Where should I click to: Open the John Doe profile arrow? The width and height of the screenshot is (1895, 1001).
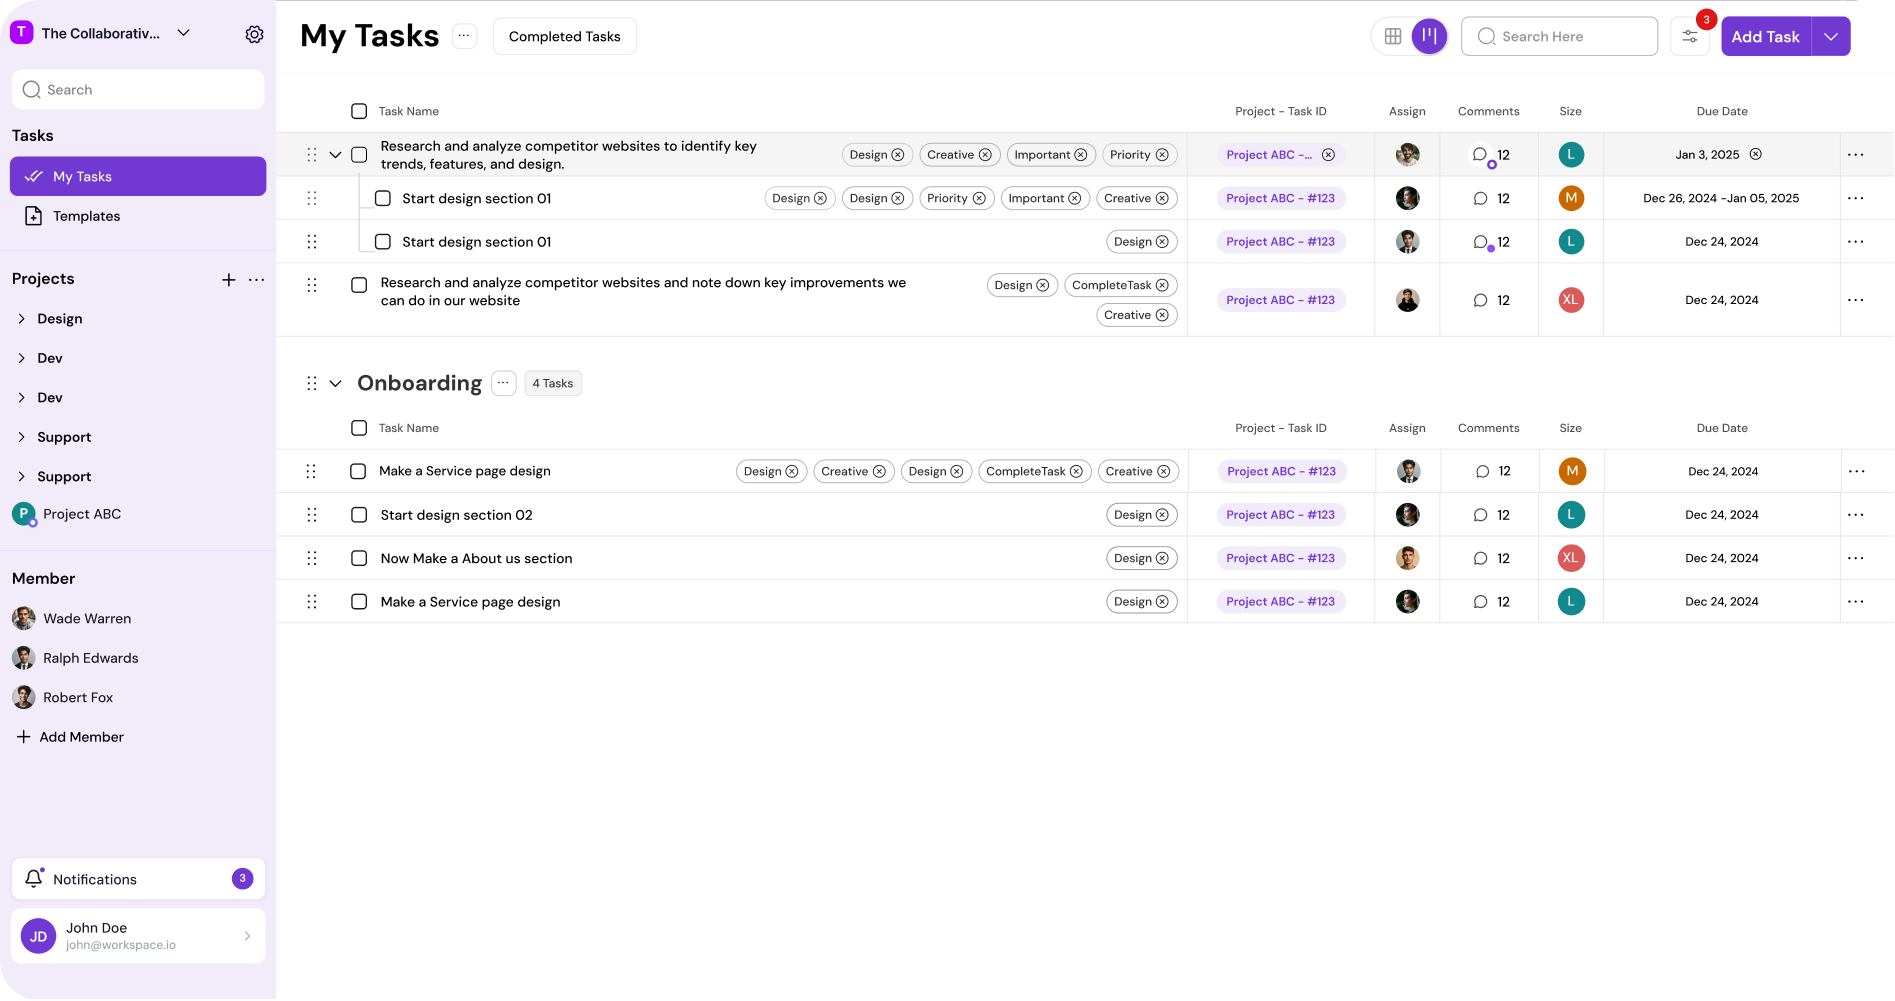[x=247, y=936]
